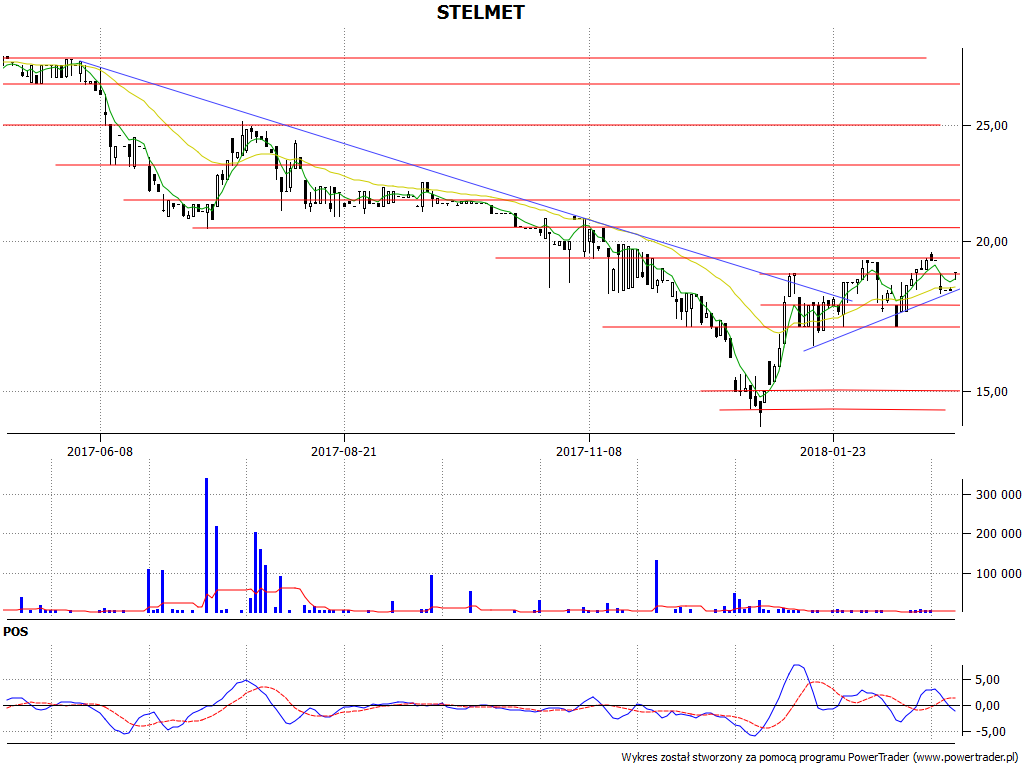Click the 5,00 oscillator axis label
The height and width of the screenshot is (768, 1024).
[987, 680]
